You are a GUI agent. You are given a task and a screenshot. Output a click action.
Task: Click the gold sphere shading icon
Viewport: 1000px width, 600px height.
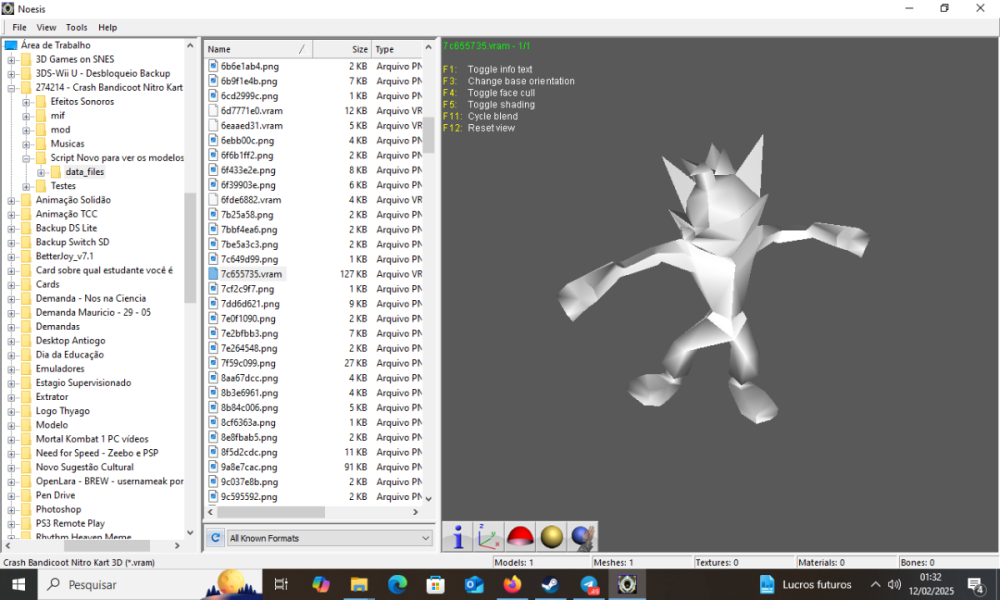point(550,537)
